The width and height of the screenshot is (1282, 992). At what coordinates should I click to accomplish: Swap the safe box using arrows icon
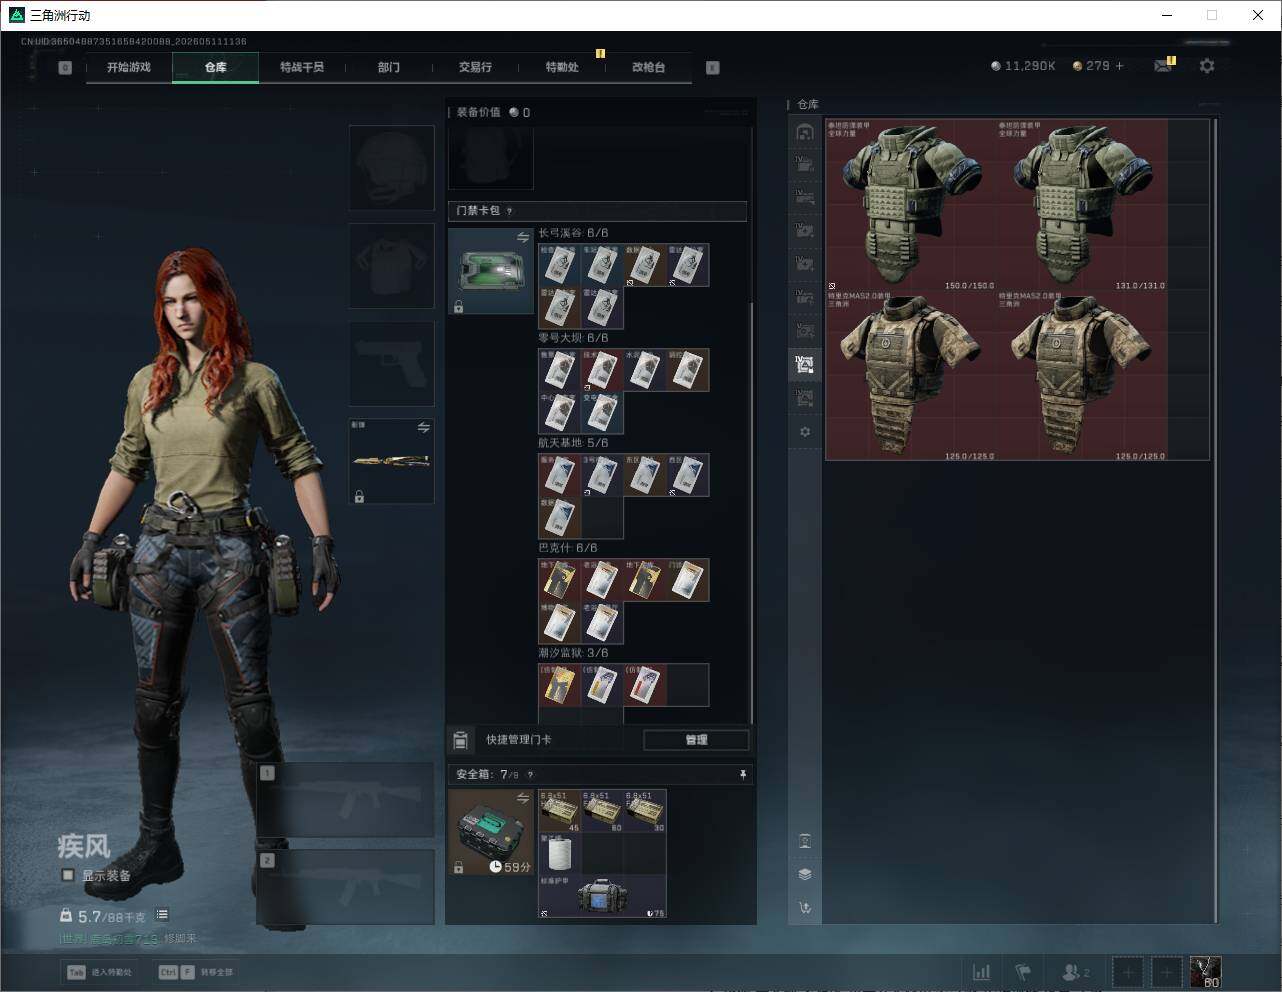coord(523,798)
